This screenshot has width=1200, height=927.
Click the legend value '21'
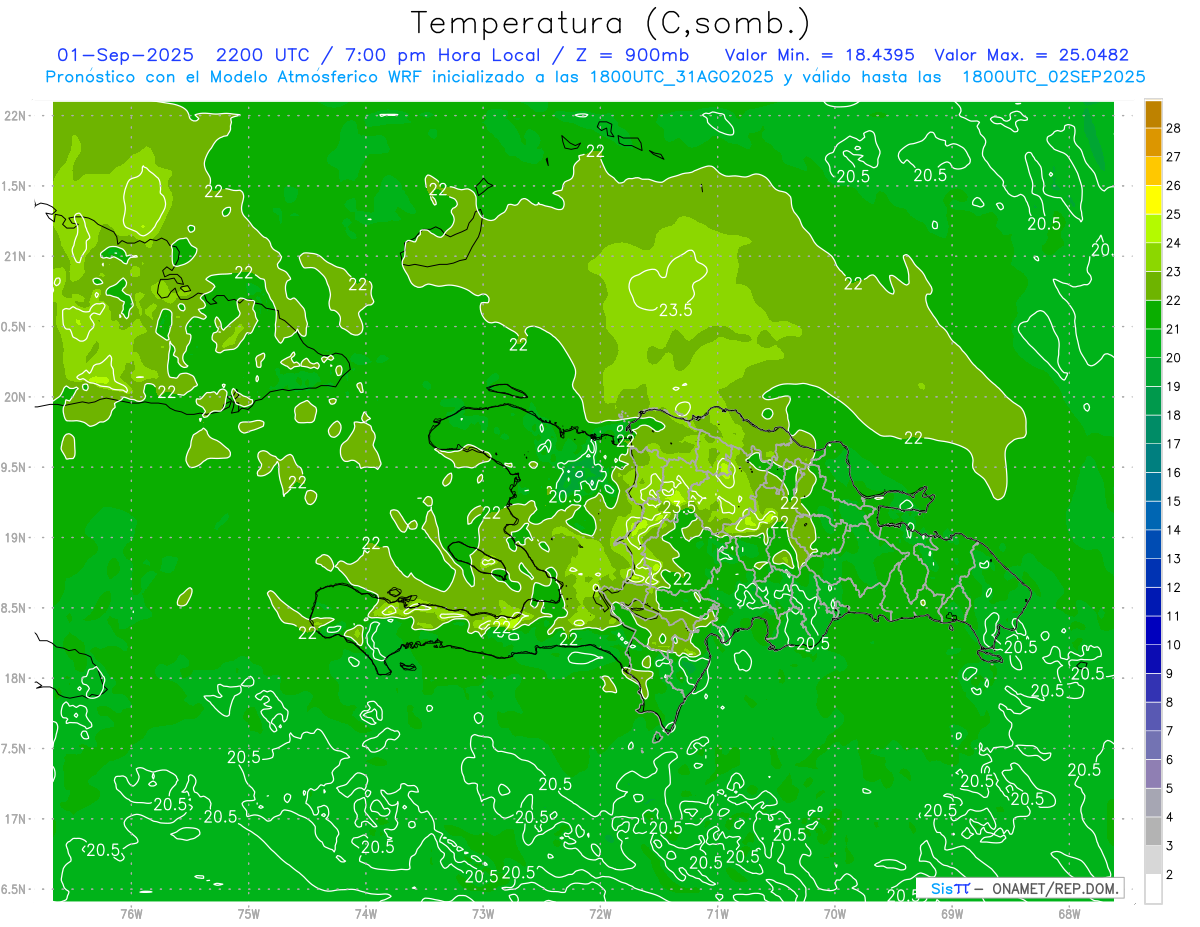point(1174,329)
